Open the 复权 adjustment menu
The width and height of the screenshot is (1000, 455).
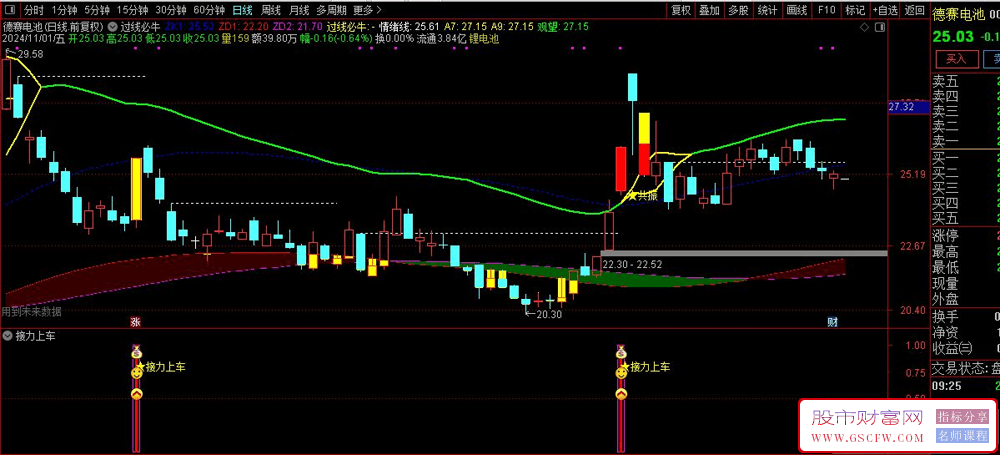point(681,10)
